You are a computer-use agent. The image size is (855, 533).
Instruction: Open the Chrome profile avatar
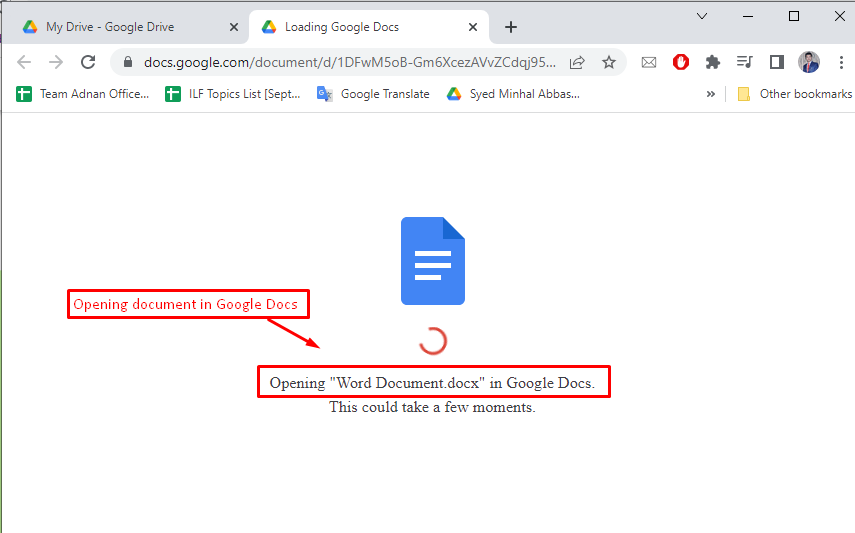(809, 62)
